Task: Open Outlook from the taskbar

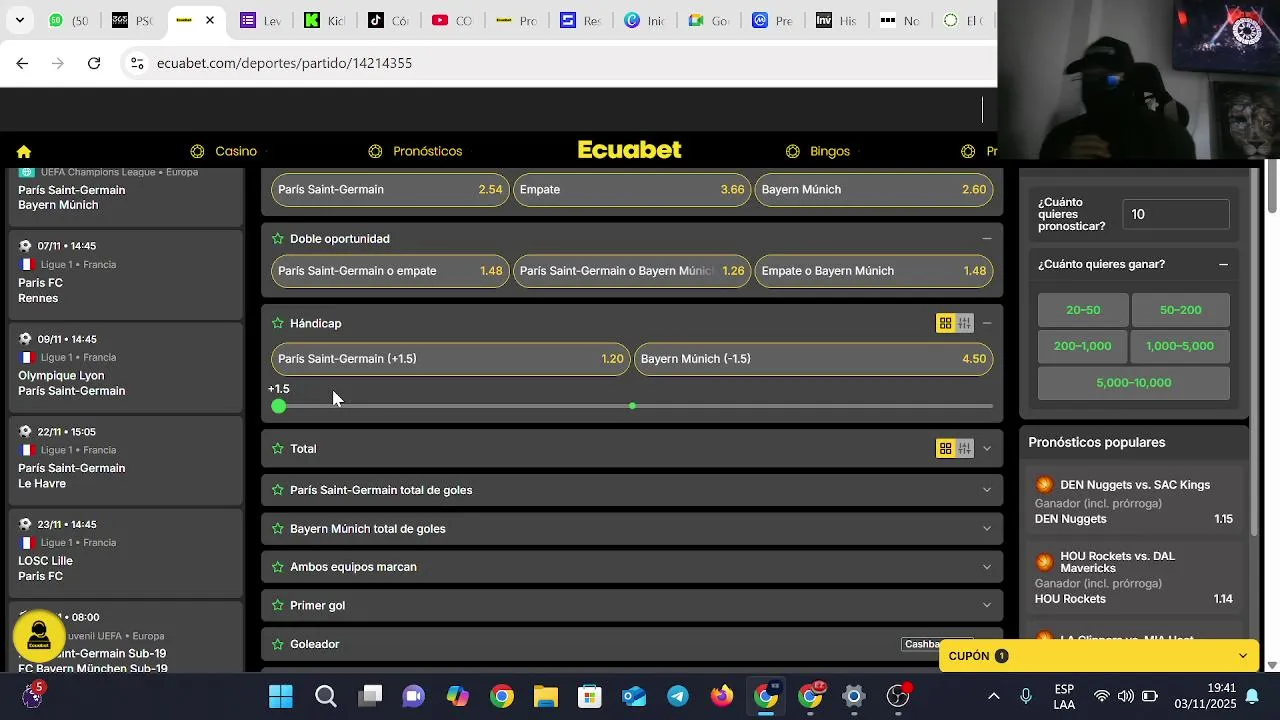Action: pyautogui.click(x=634, y=696)
